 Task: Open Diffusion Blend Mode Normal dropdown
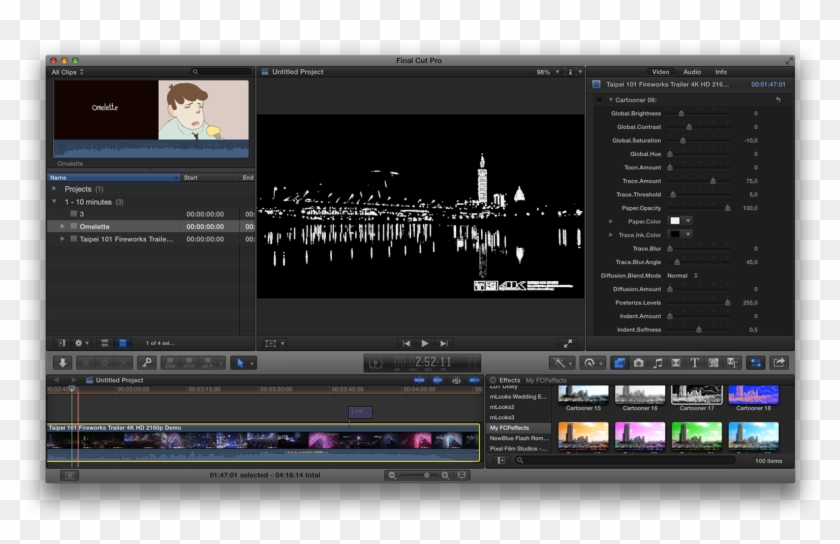[x=682, y=275]
